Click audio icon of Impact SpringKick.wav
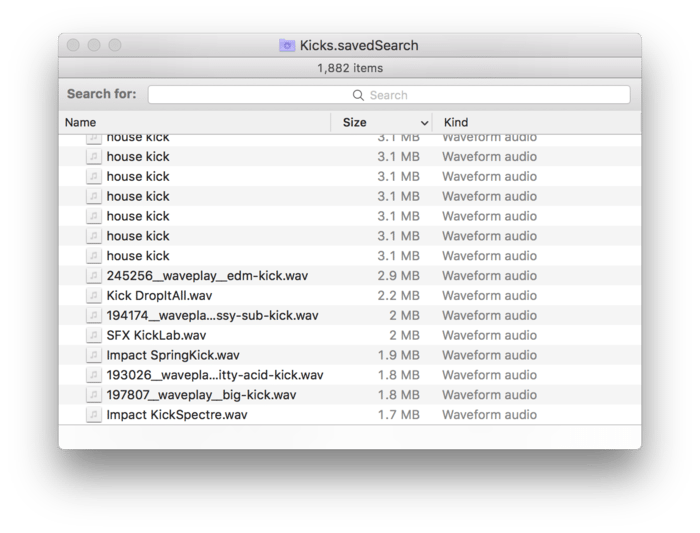700x533 pixels. (x=93, y=355)
